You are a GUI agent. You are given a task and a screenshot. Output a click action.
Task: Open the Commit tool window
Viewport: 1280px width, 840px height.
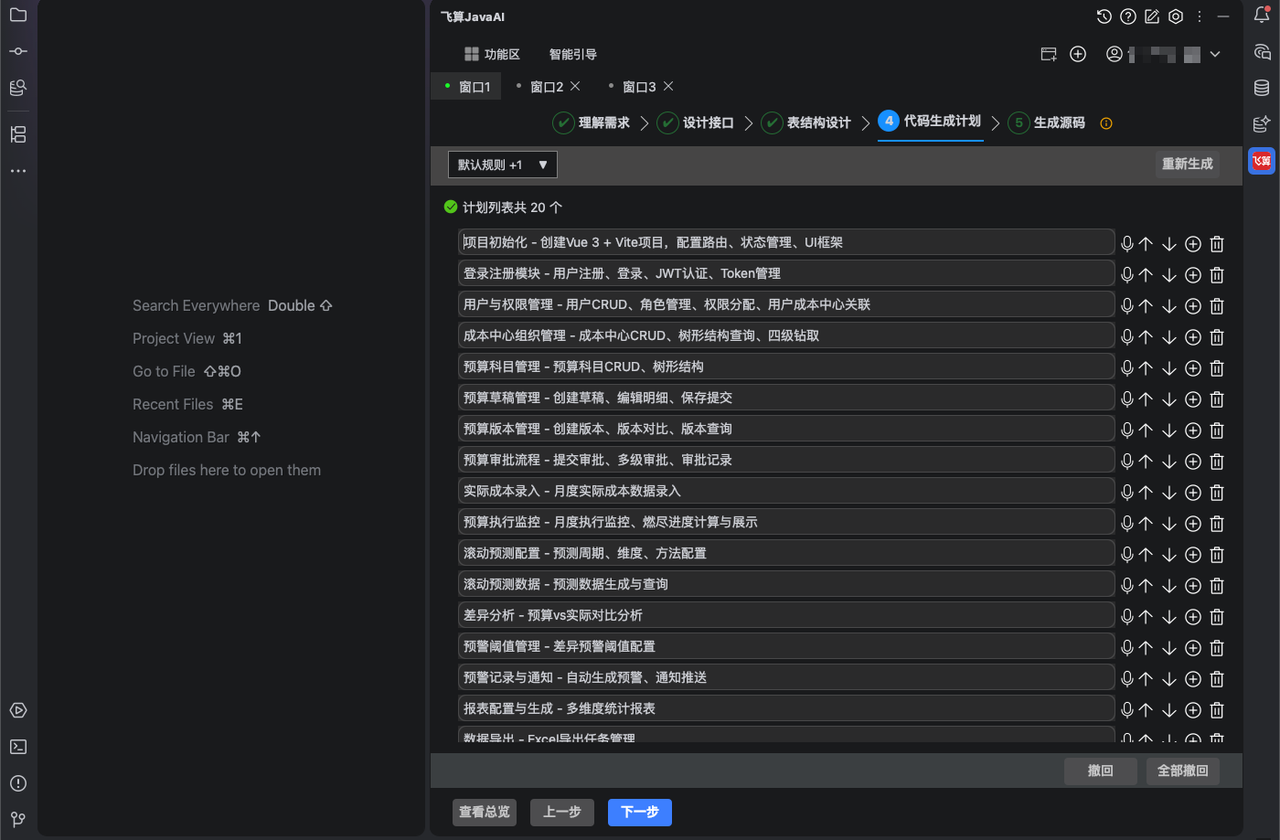coord(18,51)
